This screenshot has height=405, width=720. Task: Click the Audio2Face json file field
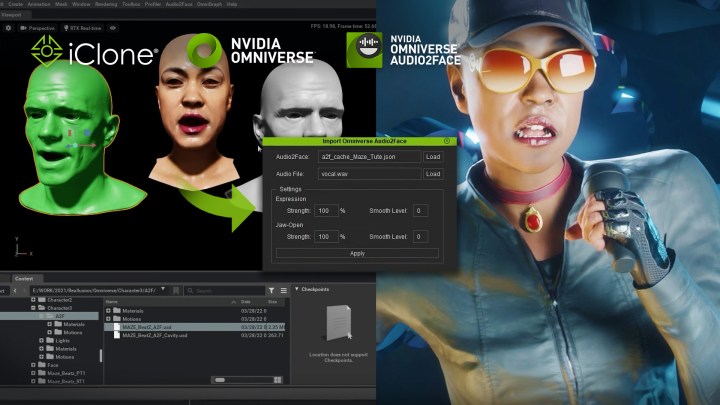point(369,157)
